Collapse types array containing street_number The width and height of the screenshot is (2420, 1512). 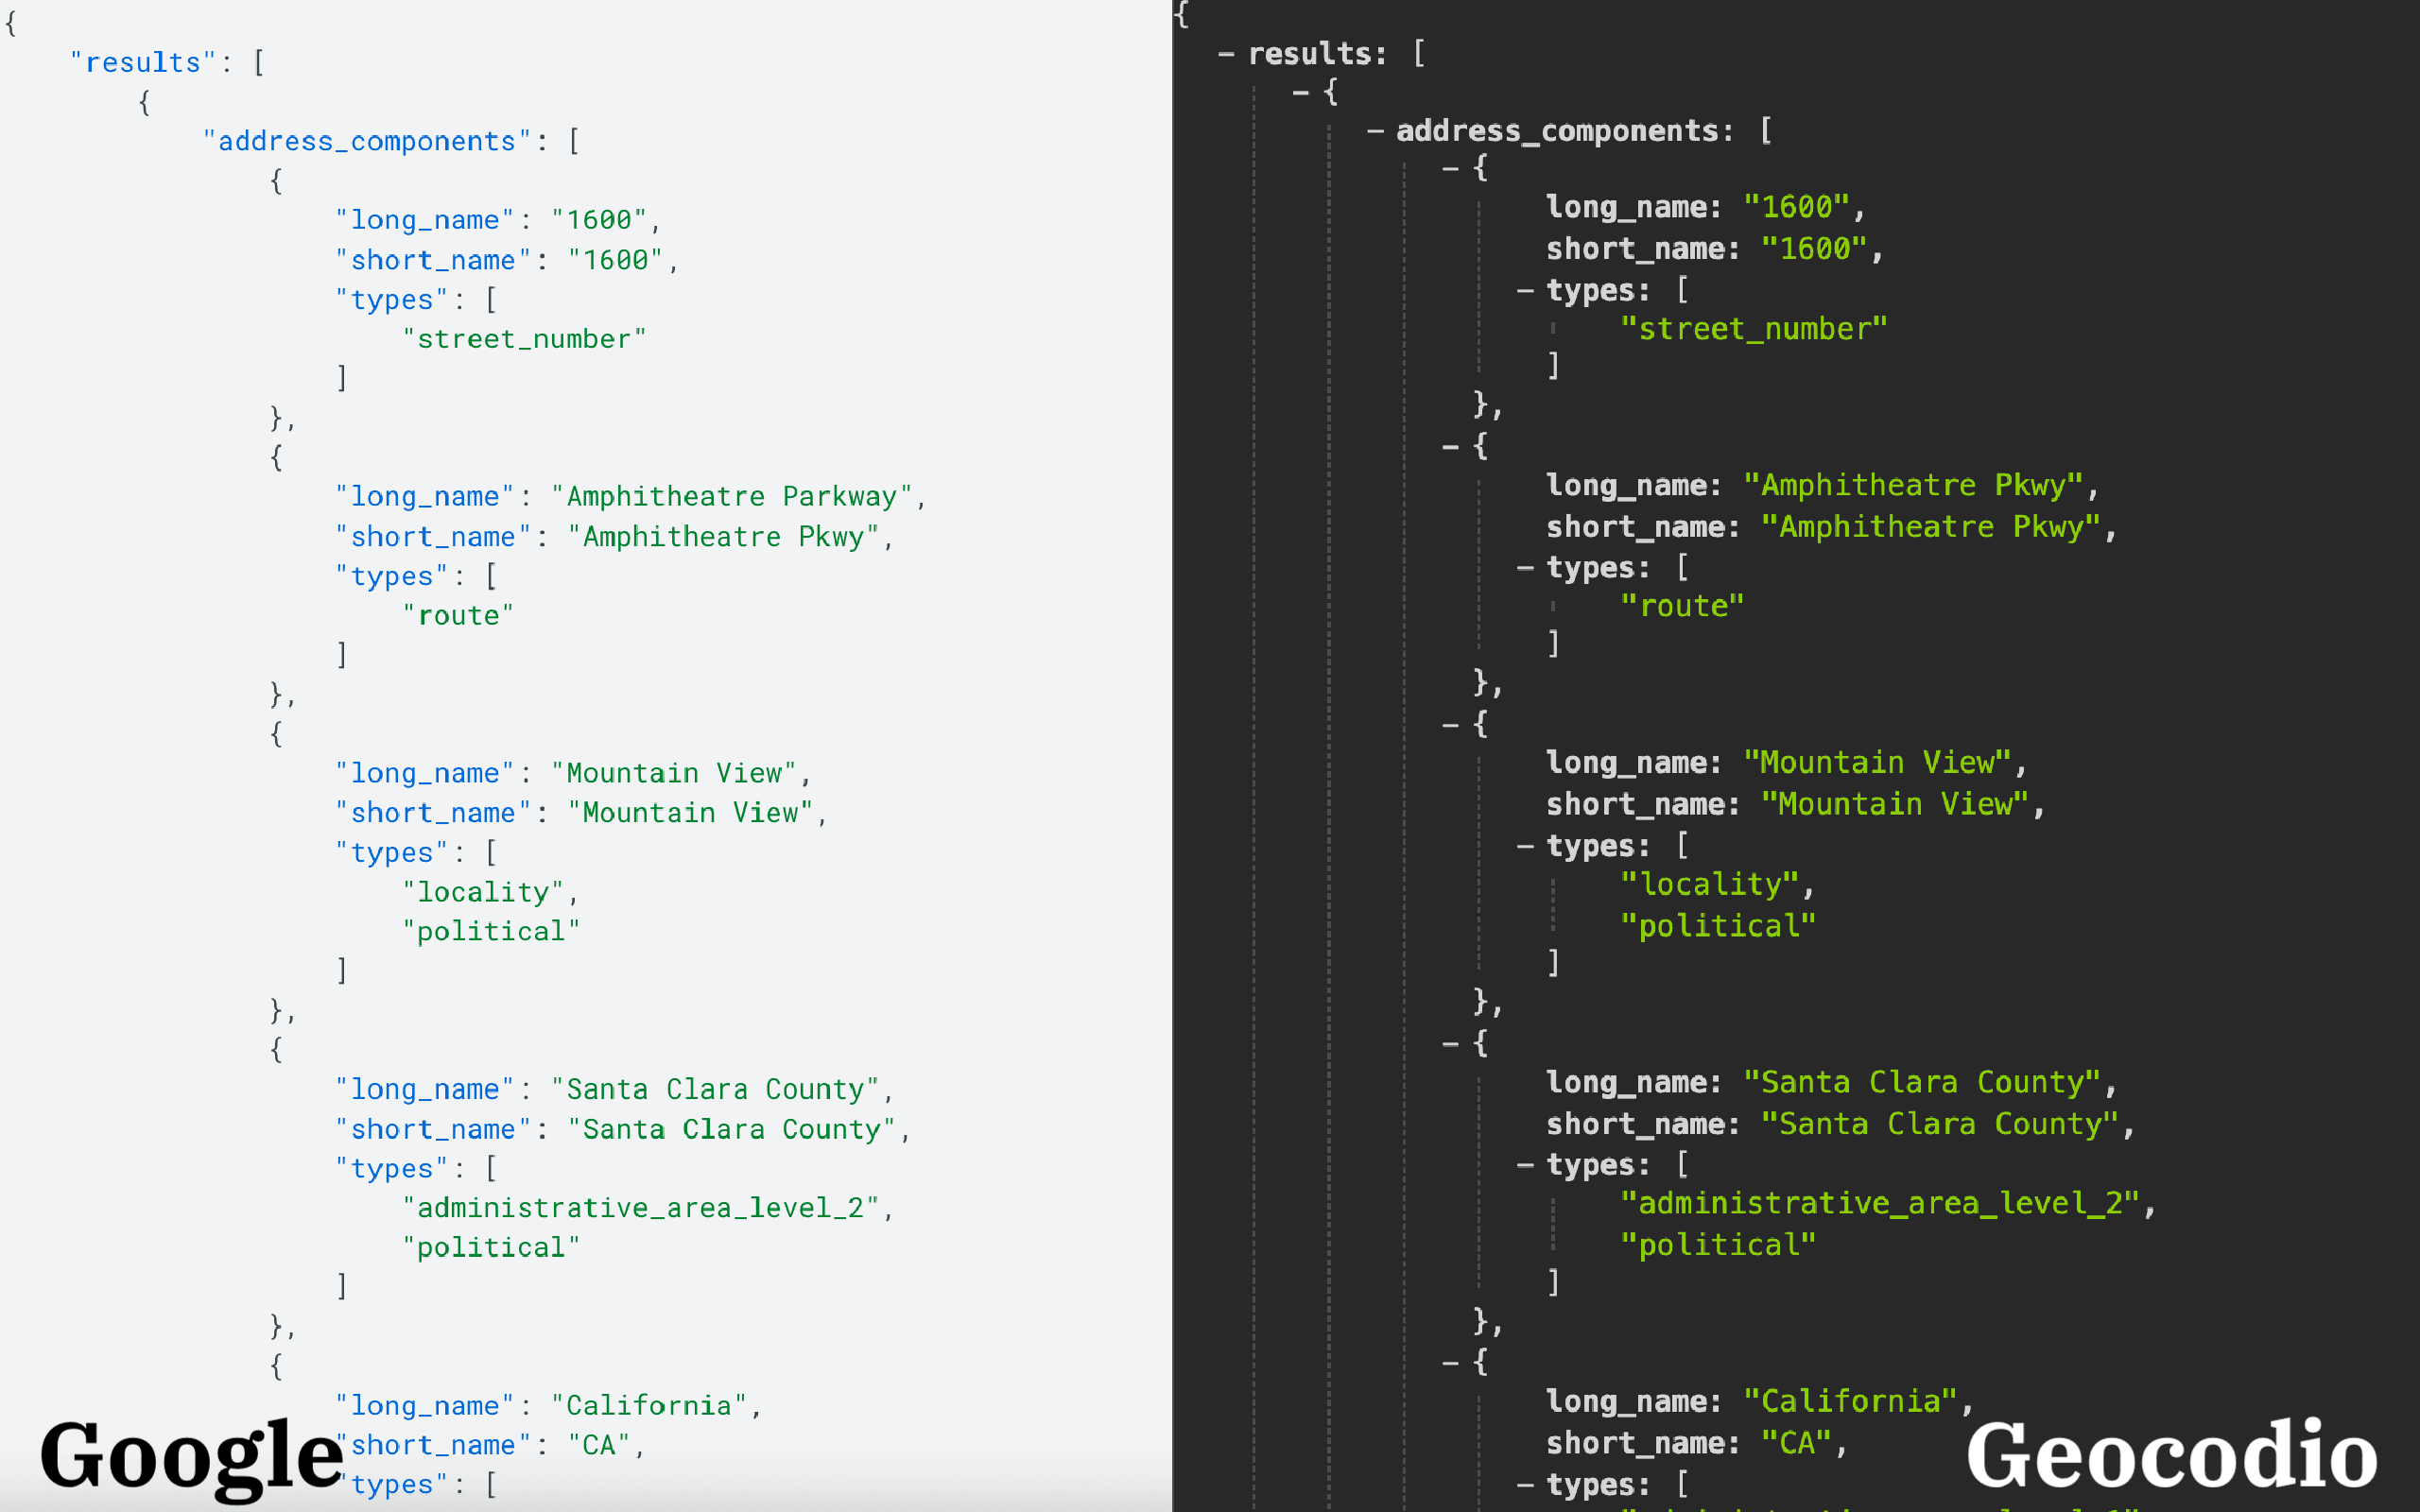(x=1525, y=292)
